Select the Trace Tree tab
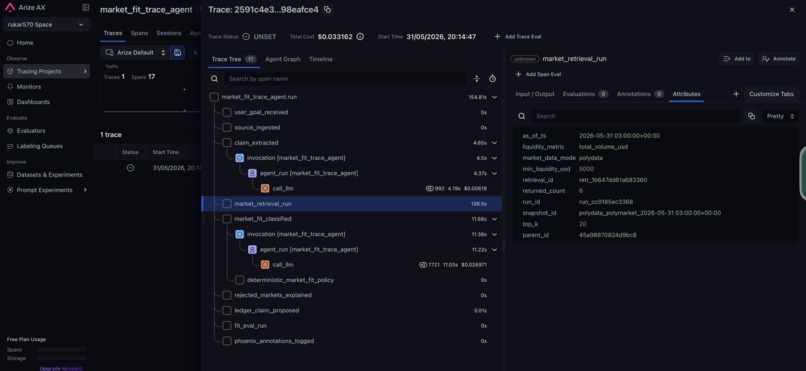The width and height of the screenshot is (806, 371). click(x=234, y=59)
